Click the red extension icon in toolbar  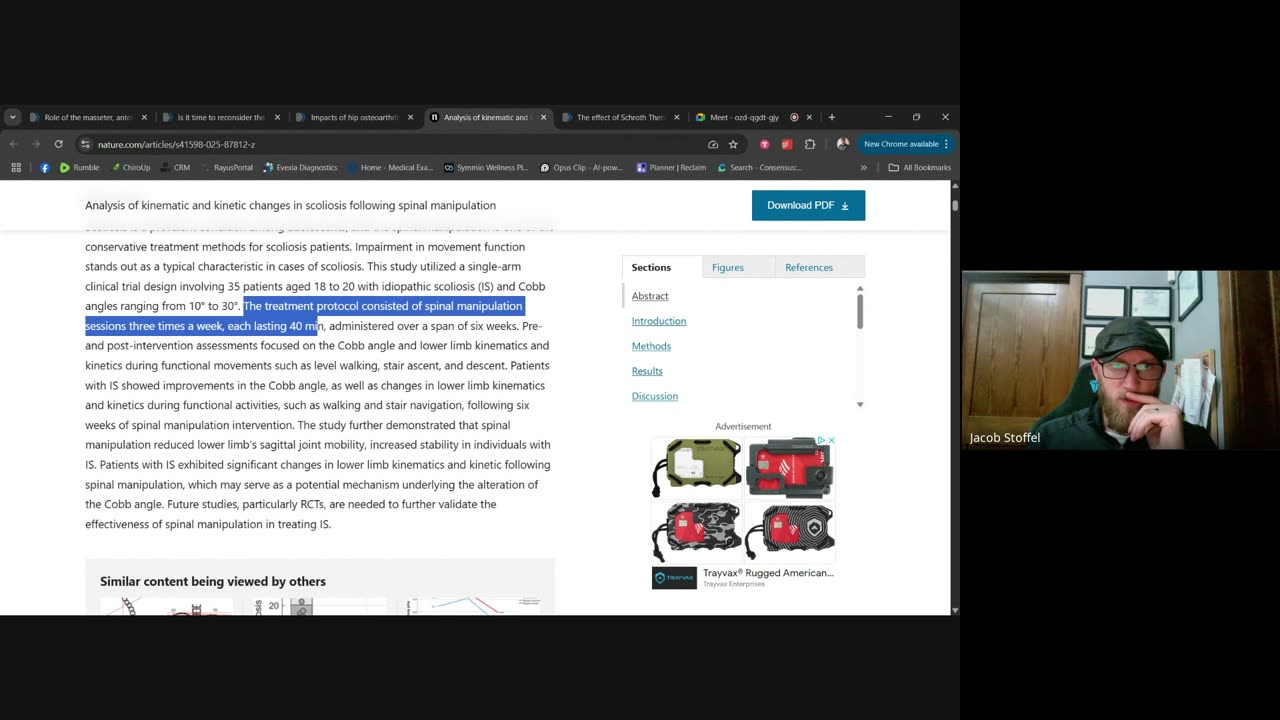(x=787, y=144)
